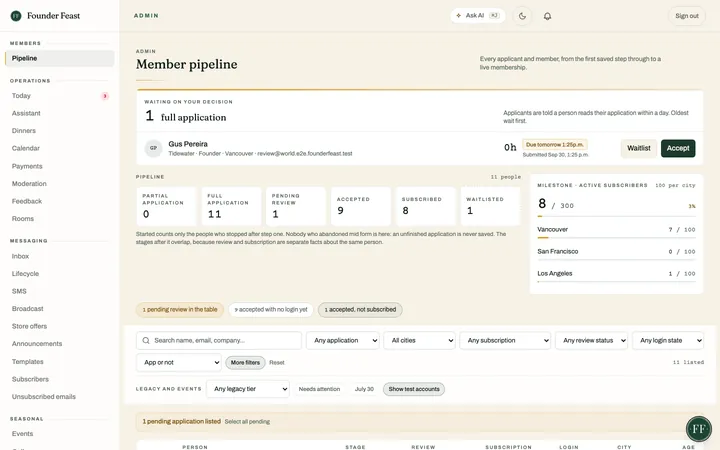Viewport: 720px width, 450px height.
Task: Click the Pending Review count card
Action: [x=296, y=206]
